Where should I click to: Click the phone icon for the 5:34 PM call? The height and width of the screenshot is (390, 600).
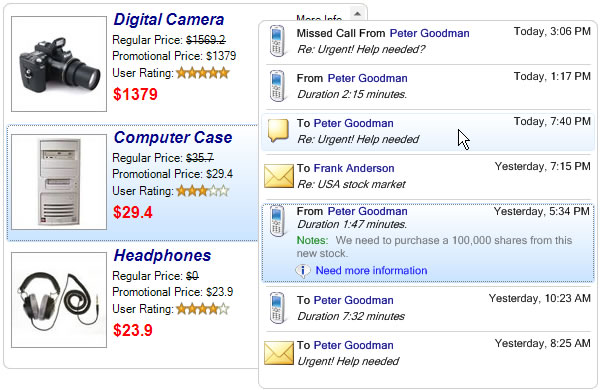[x=277, y=221]
